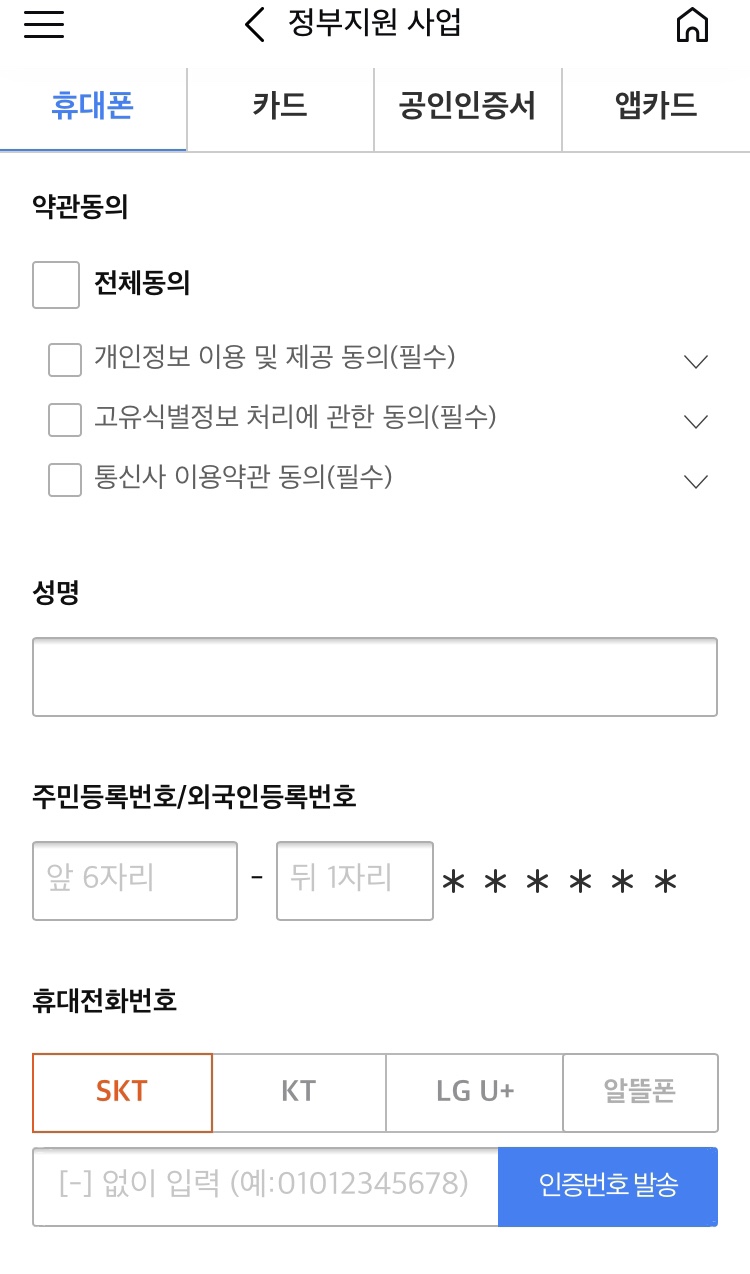The height and width of the screenshot is (1274, 750).
Task: Focus the 앞 6자리 resident number field
Action: pyautogui.click(x=135, y=880)
